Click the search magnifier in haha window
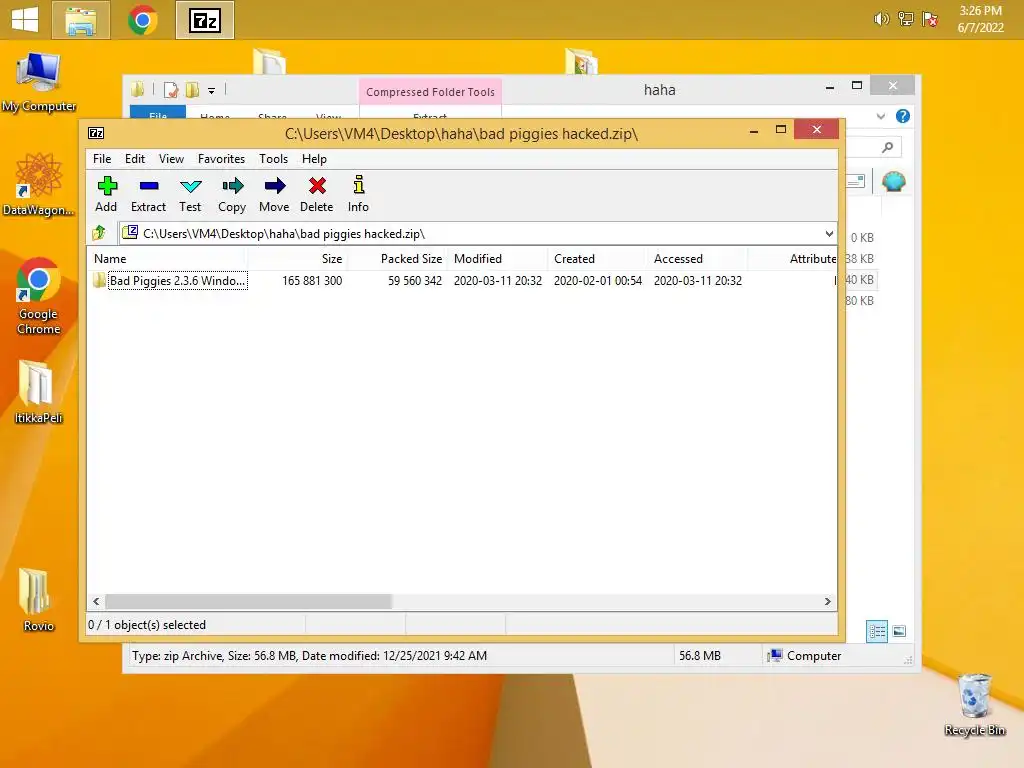 point(887,147)
